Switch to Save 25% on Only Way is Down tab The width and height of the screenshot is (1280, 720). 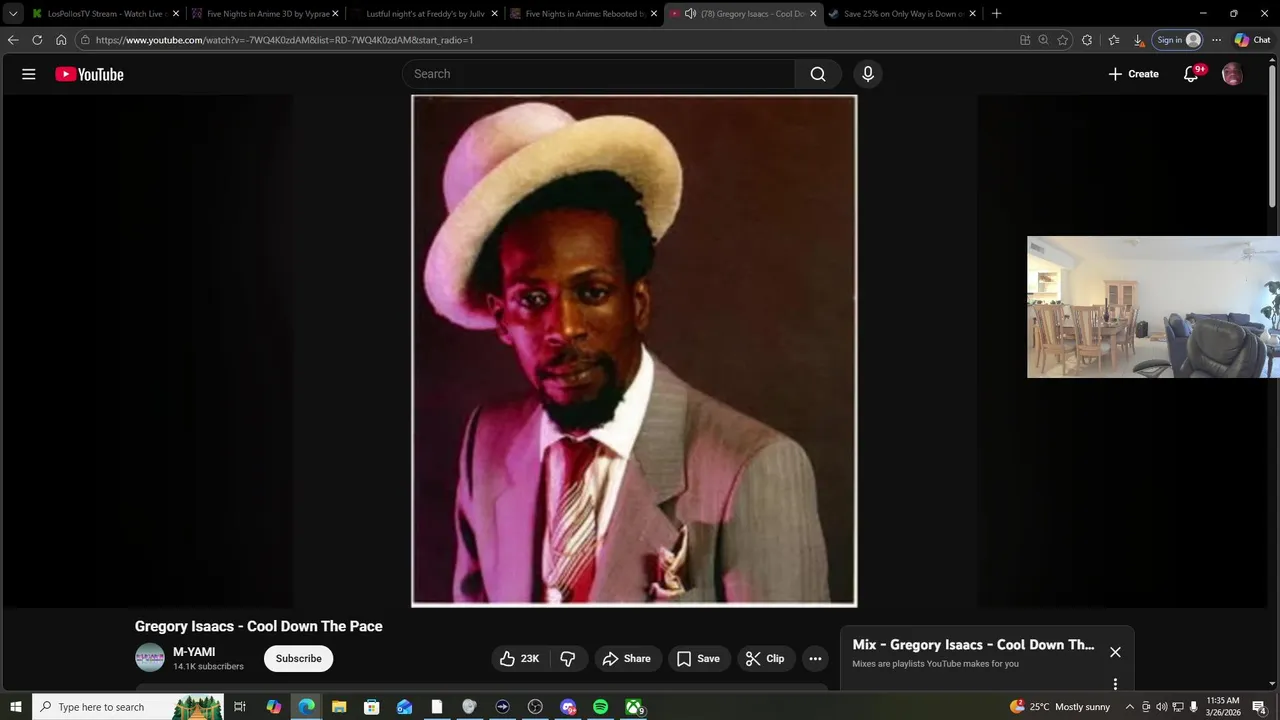(x=902, y=14)
